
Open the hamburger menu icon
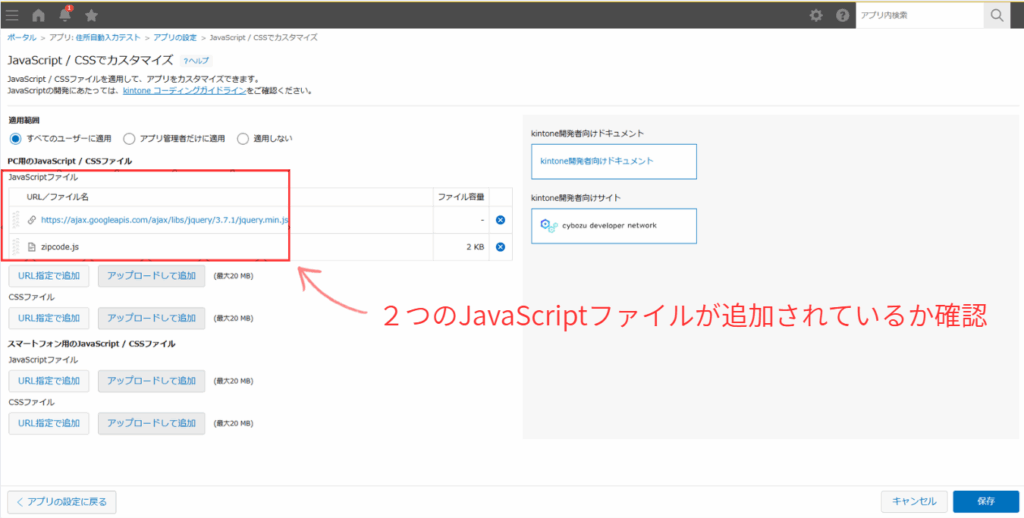[x=12, y=15]
